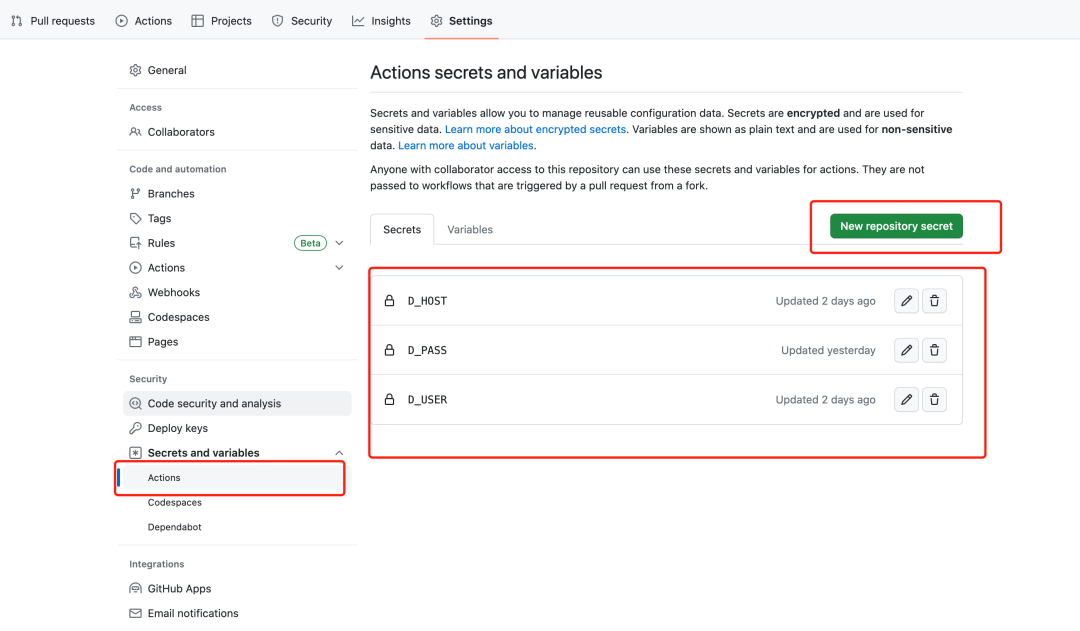1080x631 pixels.
Task: Delete the D_PASS secret using trash icon
Action: click(x=934, y=350)
